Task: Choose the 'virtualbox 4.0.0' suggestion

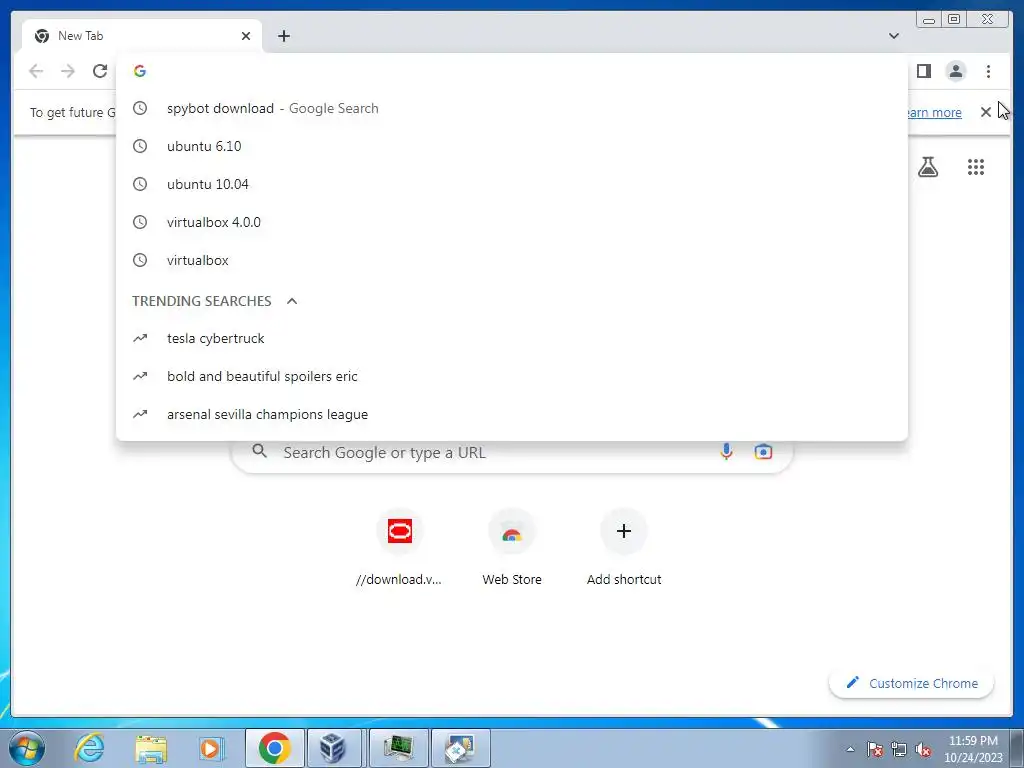Action: pyautogui.click(x=512, y=222)
